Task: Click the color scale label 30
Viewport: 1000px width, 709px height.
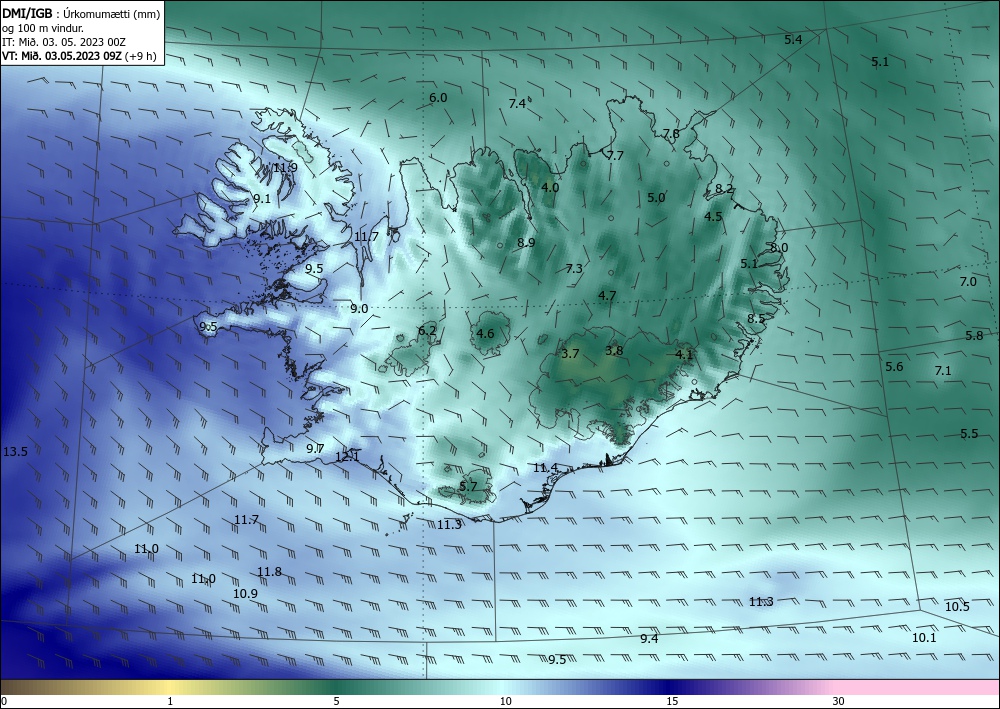Action: click(839, 701)
